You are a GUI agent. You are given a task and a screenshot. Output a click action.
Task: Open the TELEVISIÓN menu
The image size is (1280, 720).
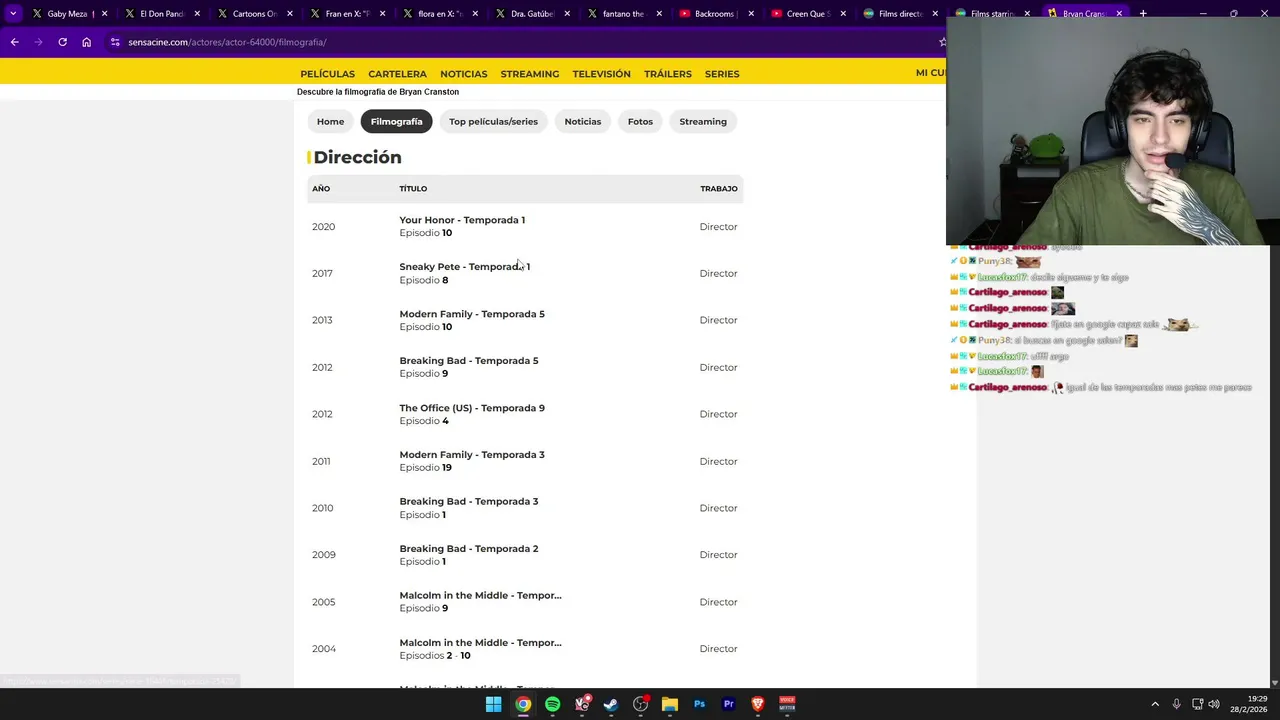click(x=602, y=74)
